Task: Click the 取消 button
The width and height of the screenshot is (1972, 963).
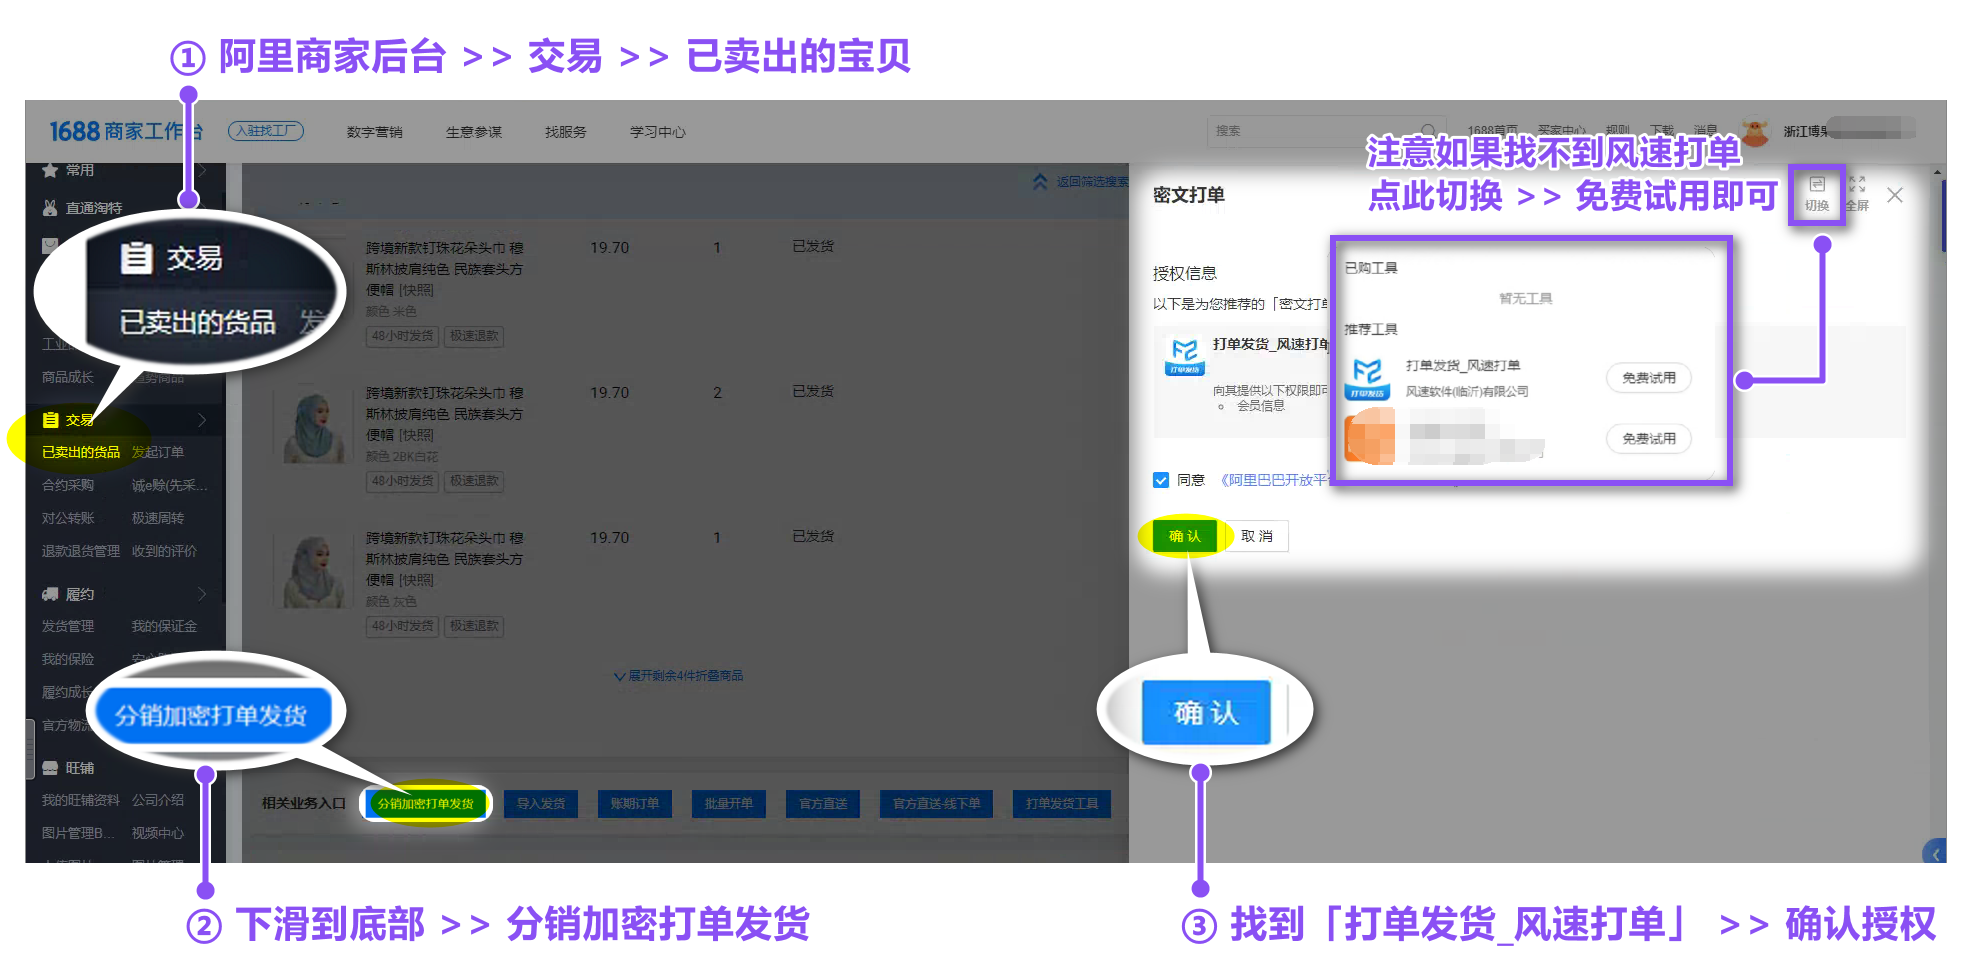Action: 1257,536
